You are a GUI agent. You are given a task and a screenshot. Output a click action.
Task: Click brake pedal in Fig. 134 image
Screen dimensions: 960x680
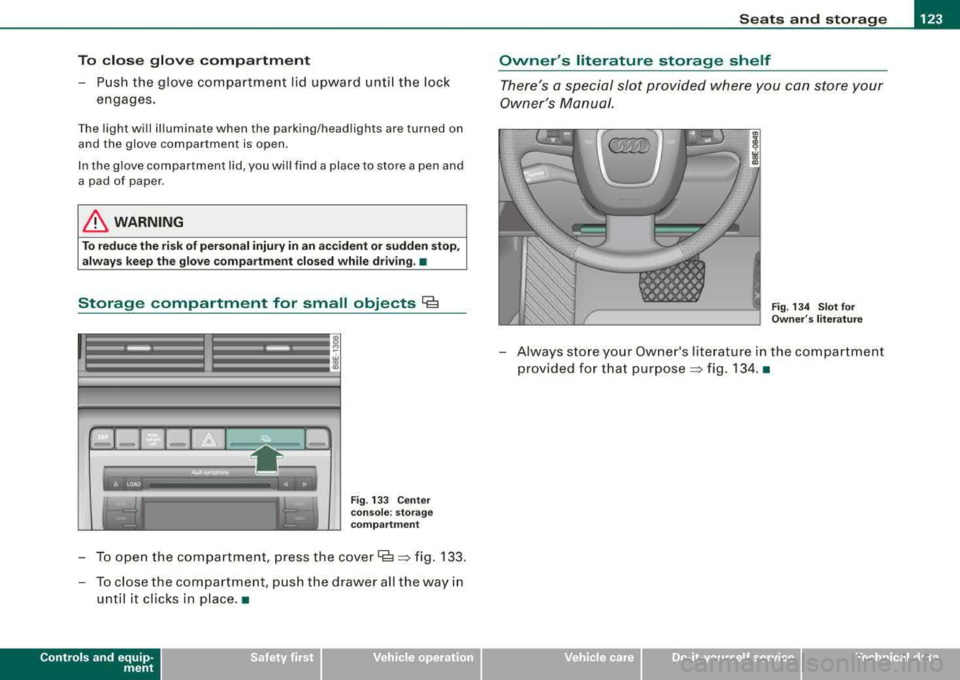(672, 280)
